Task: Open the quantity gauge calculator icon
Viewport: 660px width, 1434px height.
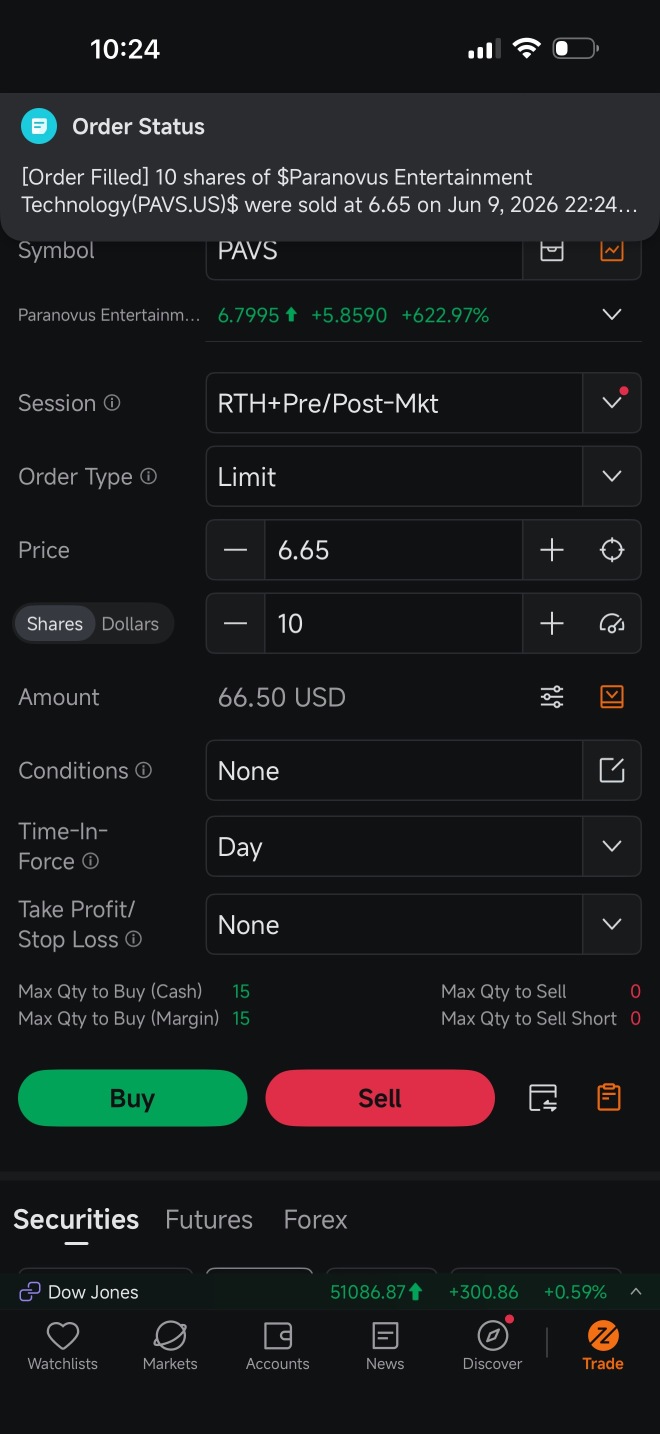Action: (612, 624)
